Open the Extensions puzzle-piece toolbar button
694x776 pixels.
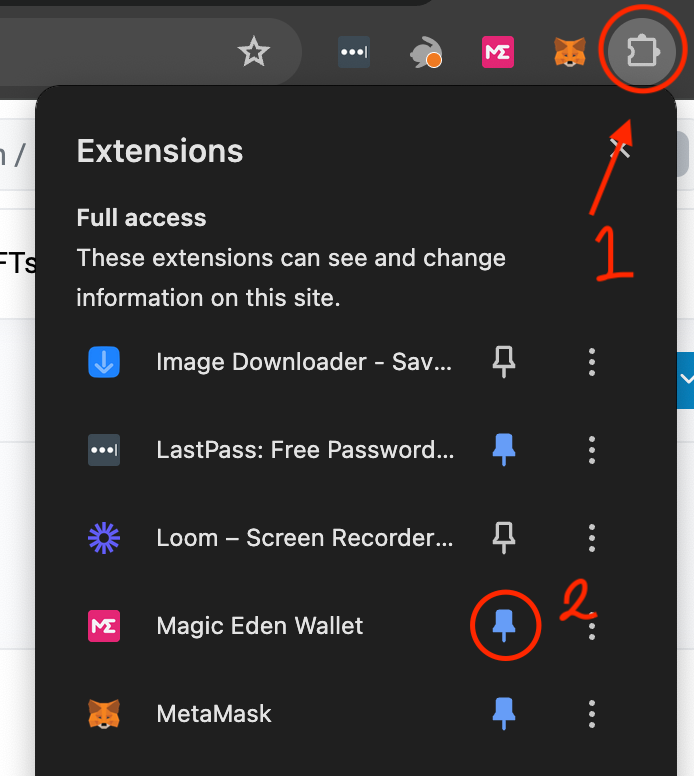[643, 50]
